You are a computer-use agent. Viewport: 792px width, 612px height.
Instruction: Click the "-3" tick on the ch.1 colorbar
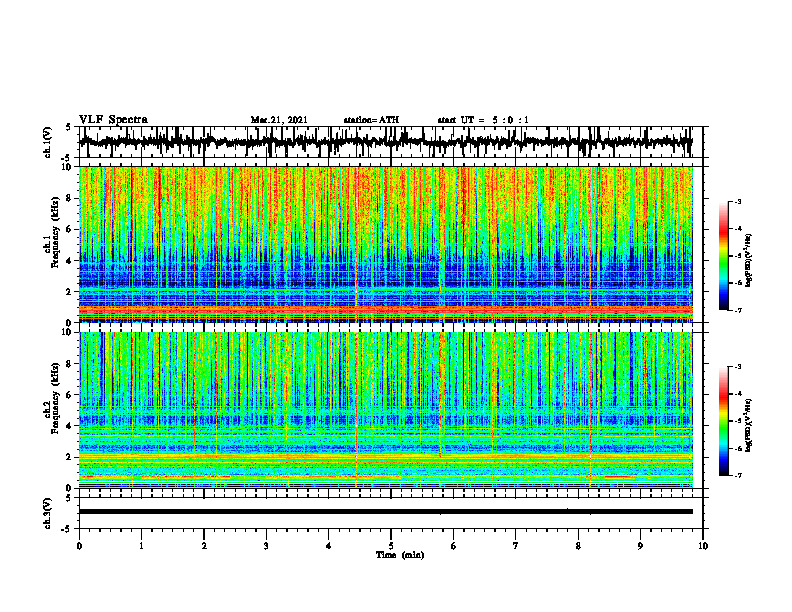[738, 202]
